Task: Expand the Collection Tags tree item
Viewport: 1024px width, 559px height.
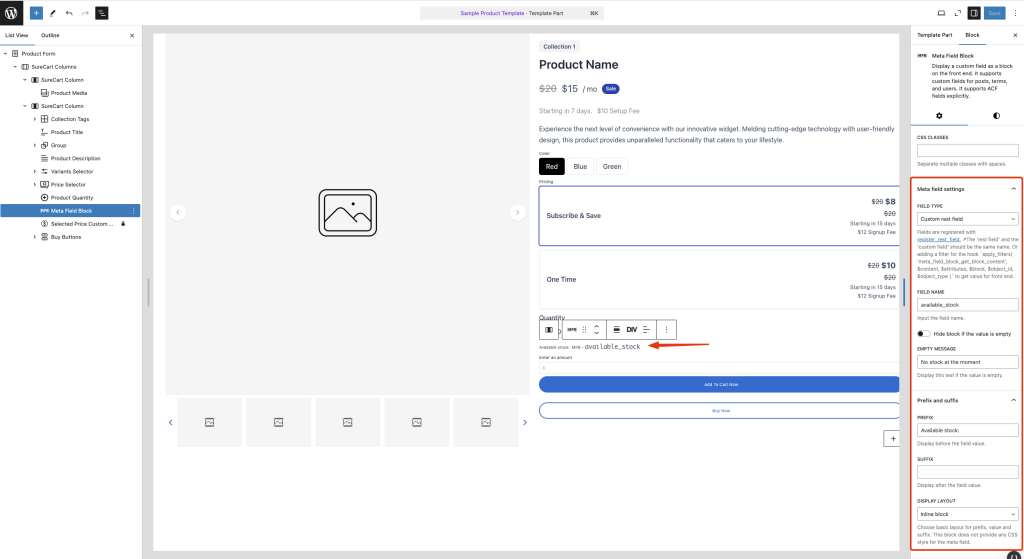Action: 34,119
